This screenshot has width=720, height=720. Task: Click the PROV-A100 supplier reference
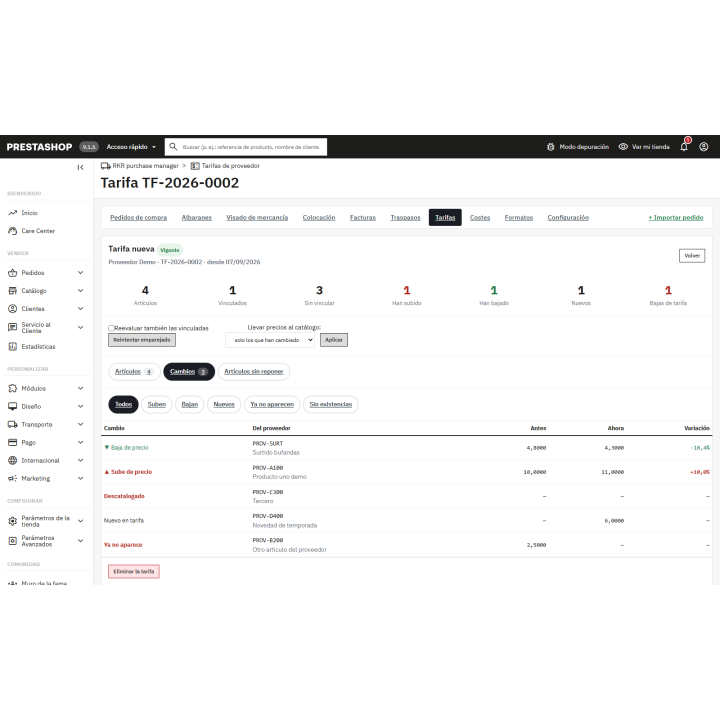[268, 468]
